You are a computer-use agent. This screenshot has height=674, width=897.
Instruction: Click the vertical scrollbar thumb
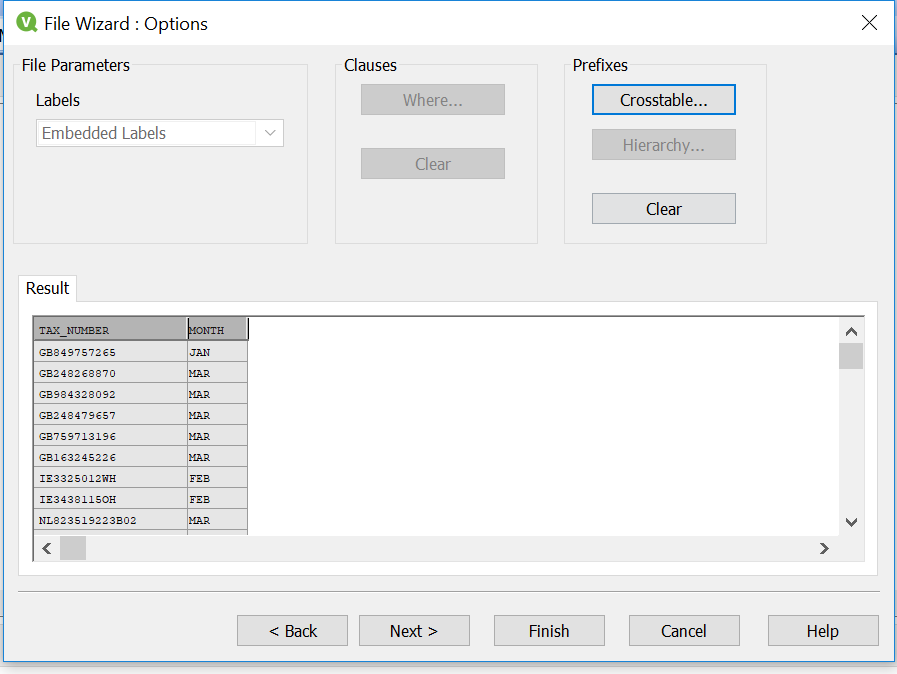(851, 356)
